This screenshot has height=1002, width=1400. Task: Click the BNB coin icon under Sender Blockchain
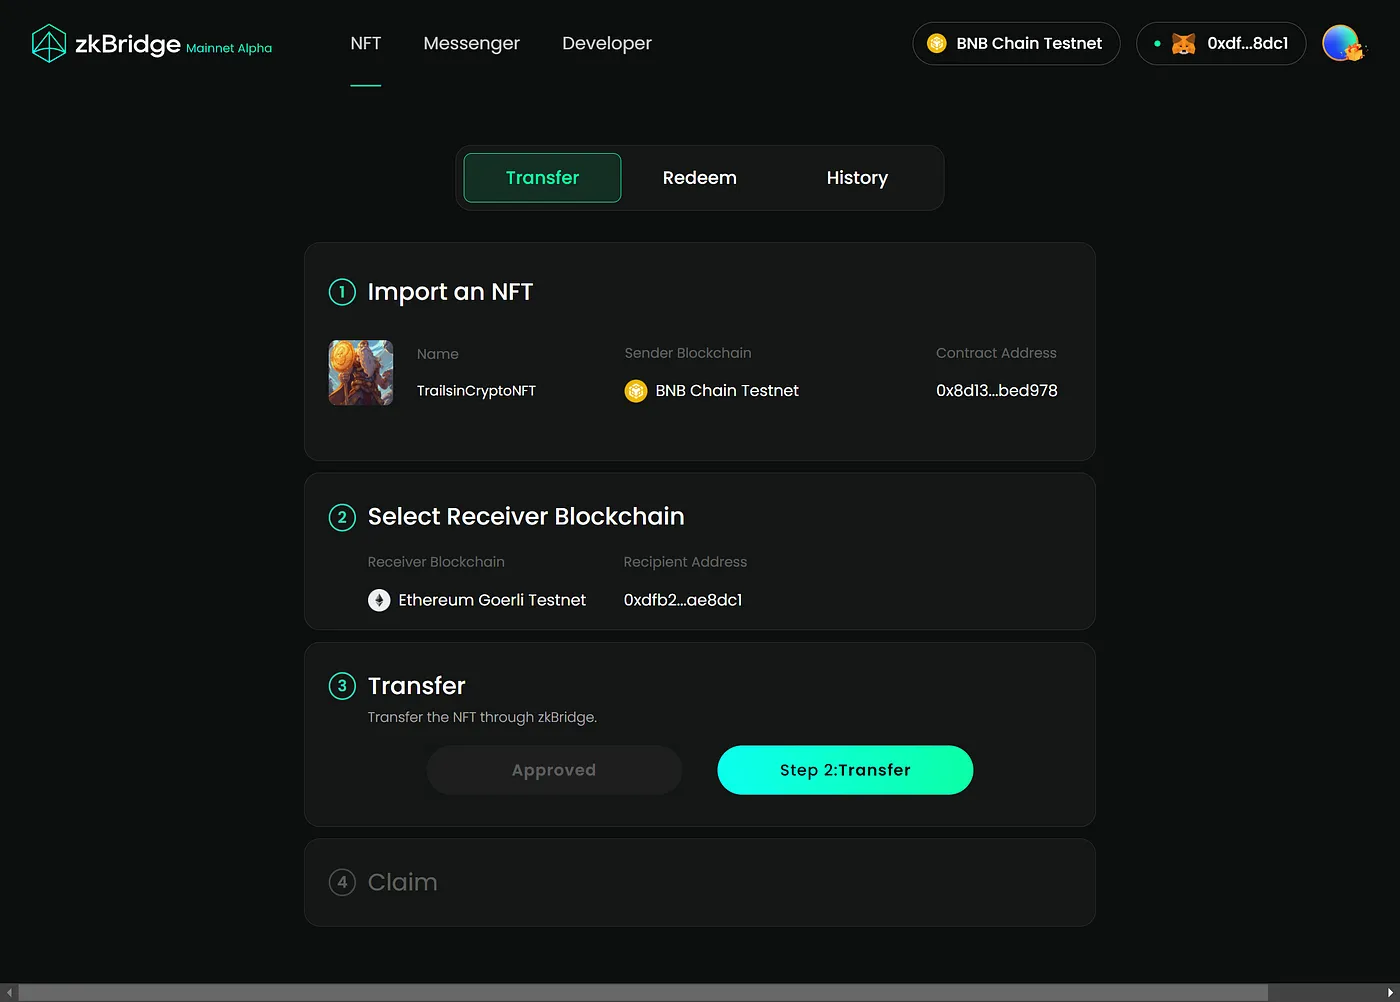pyautogui.click(x=636, y=391)
